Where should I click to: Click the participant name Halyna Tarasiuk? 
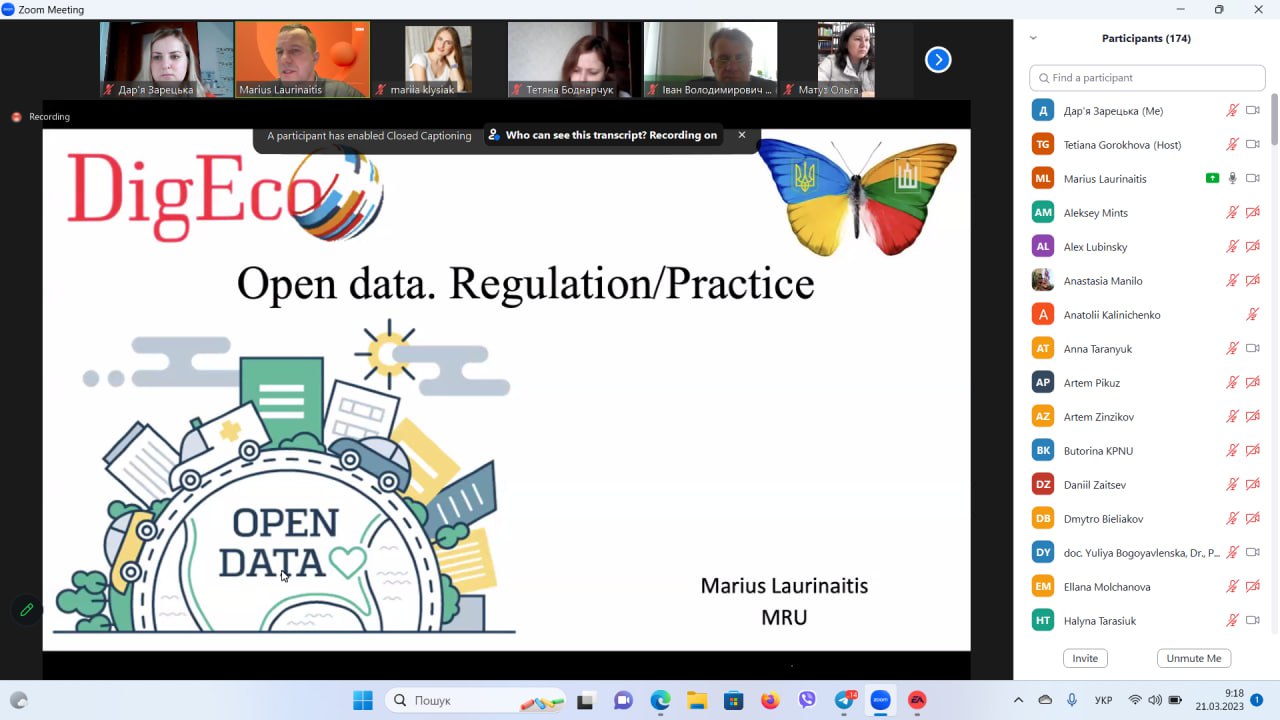click(x=1100, y=620)
